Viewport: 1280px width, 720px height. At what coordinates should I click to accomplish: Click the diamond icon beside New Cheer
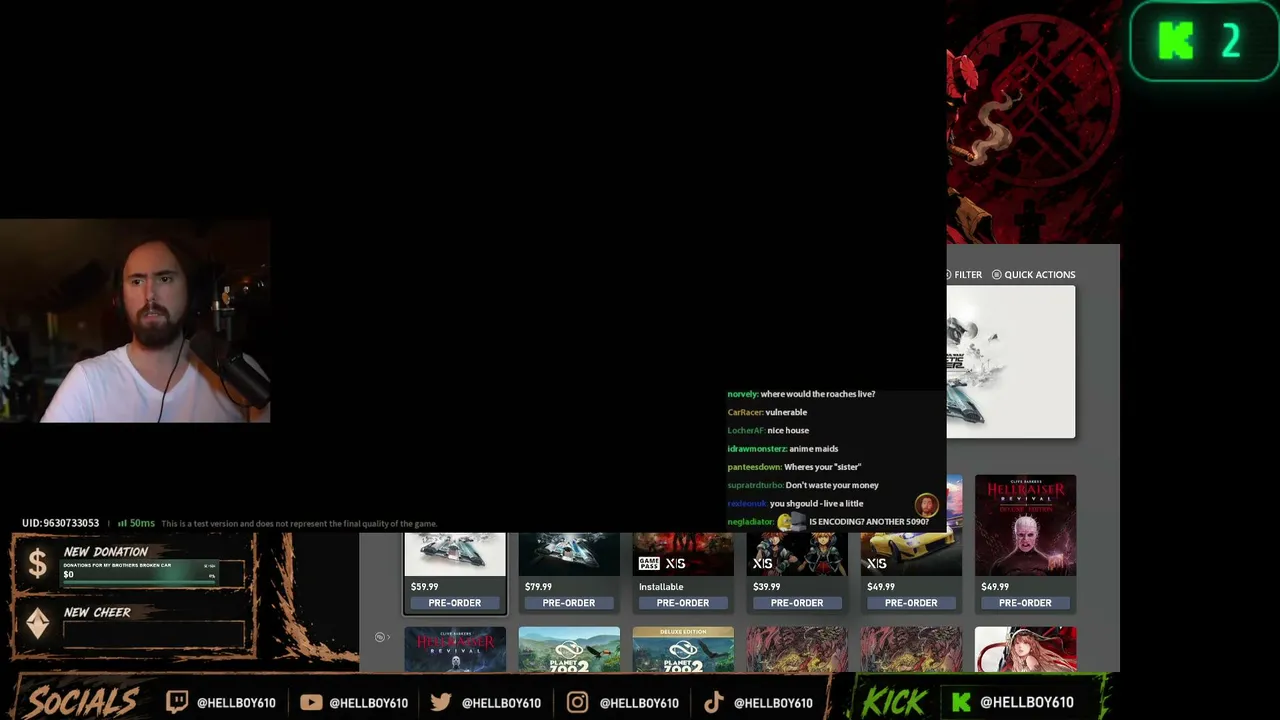(x=37, y=624)
